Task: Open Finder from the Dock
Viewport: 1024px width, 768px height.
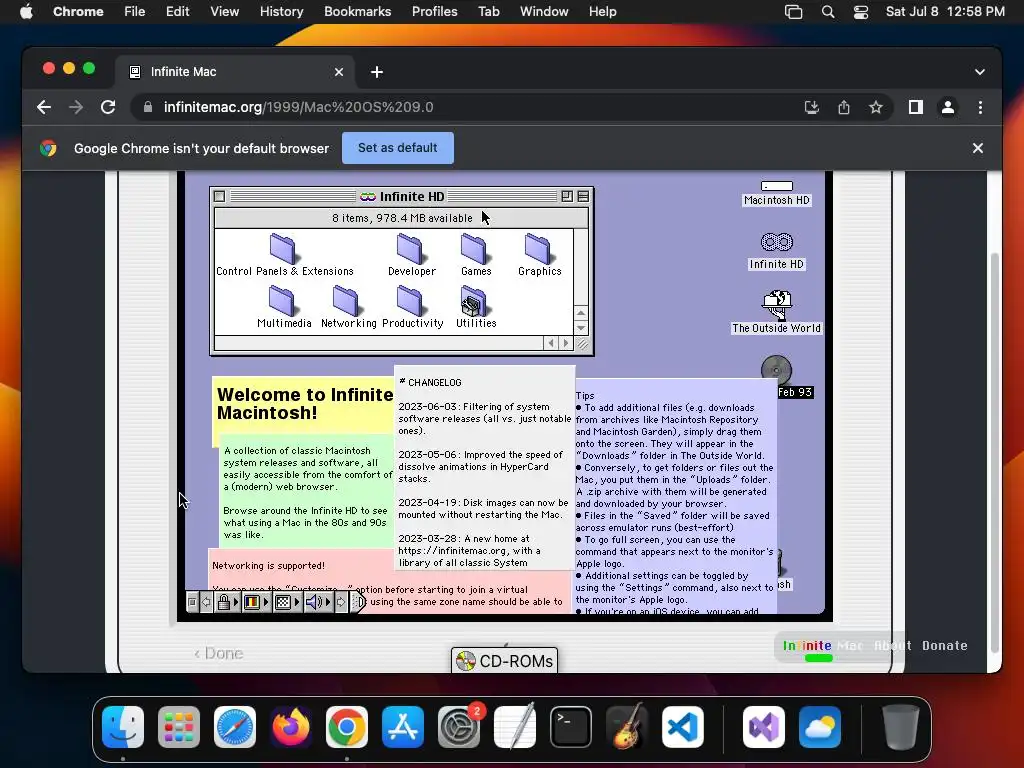Action: pyautogui.click(x=123, y=727)
